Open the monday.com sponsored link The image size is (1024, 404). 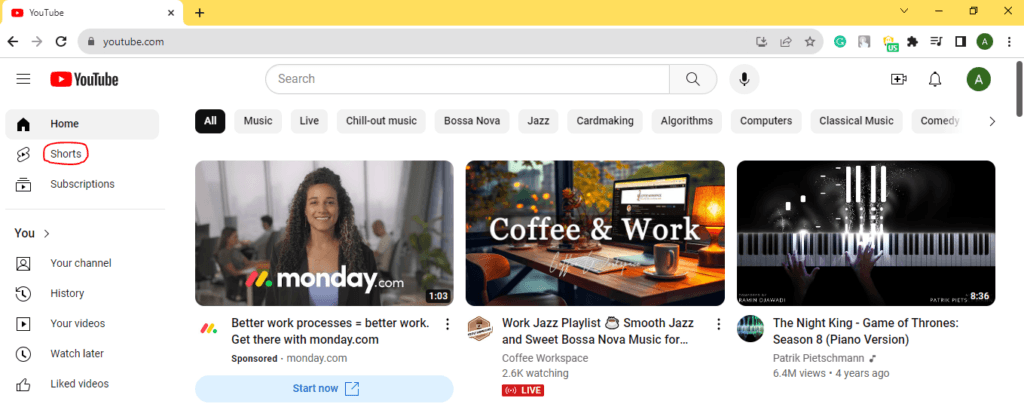[x=317, y=358]
